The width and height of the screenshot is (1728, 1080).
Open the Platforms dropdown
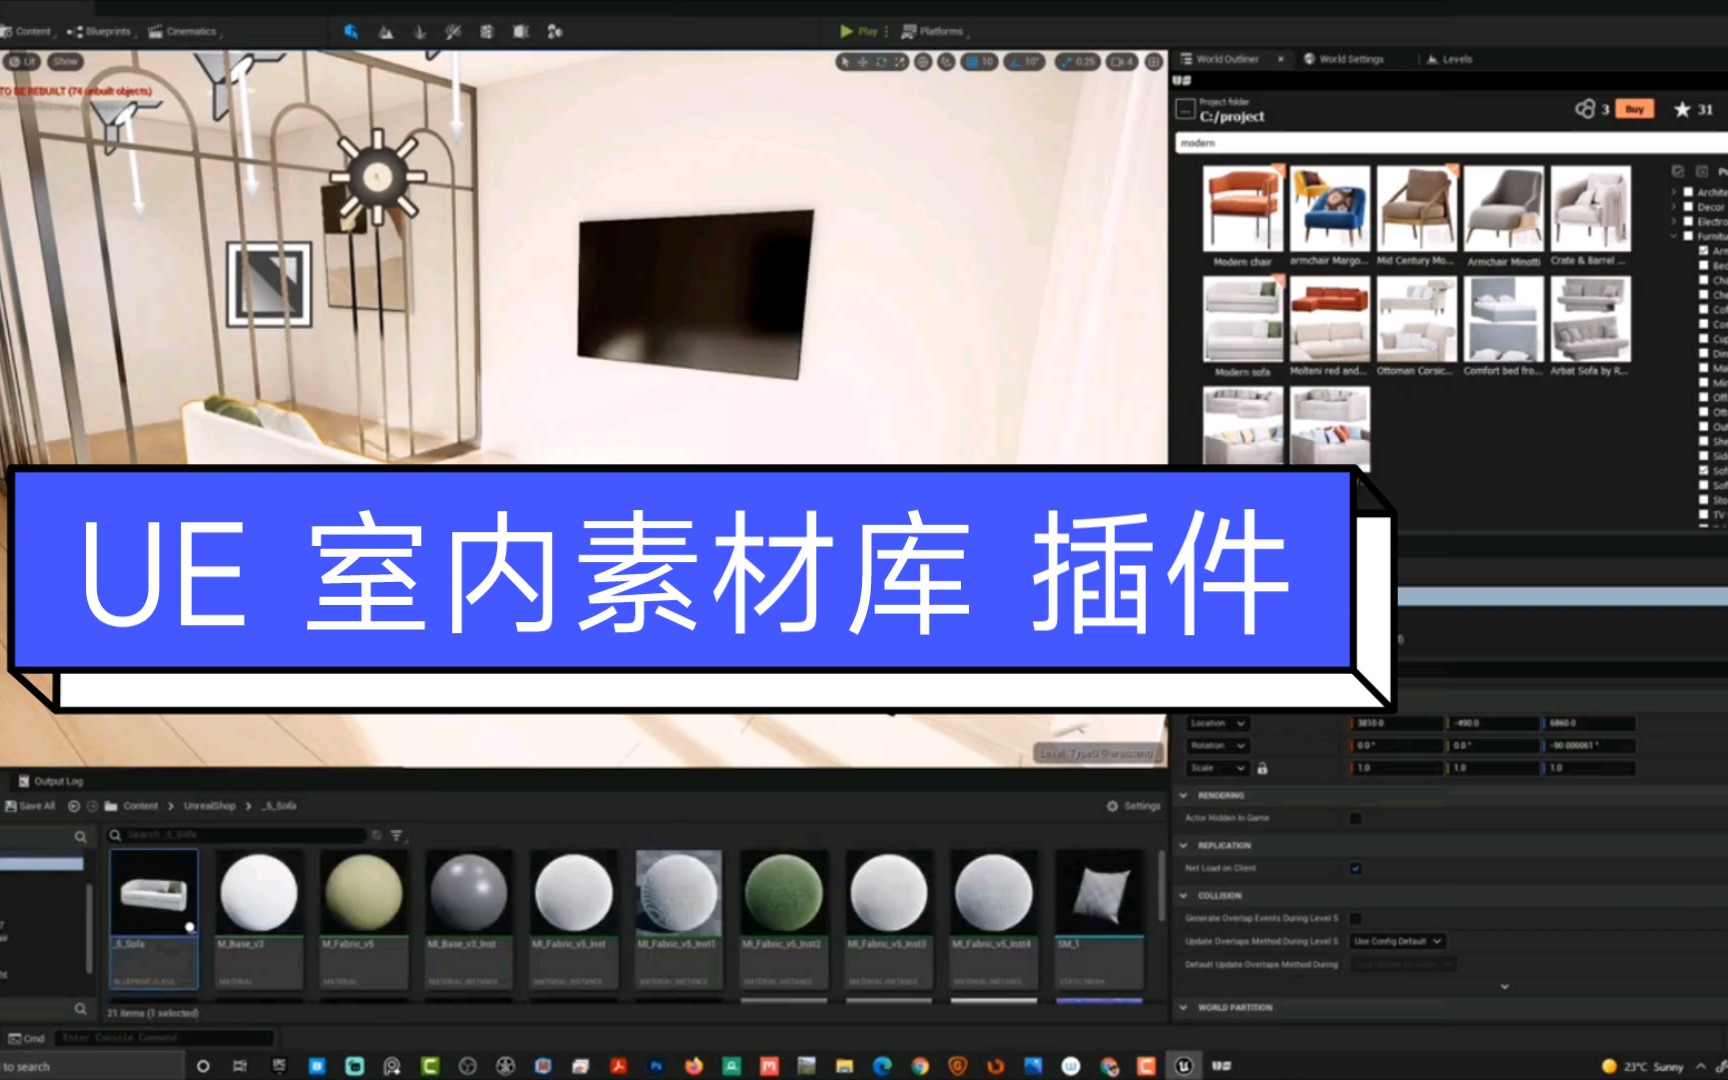tap(935, 31)
